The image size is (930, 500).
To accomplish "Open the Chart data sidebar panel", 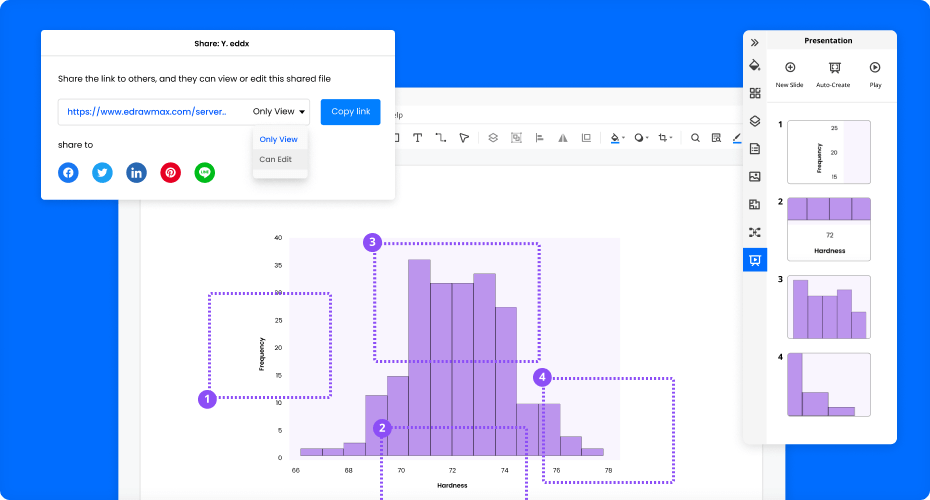I will click(x=754, y=205).
